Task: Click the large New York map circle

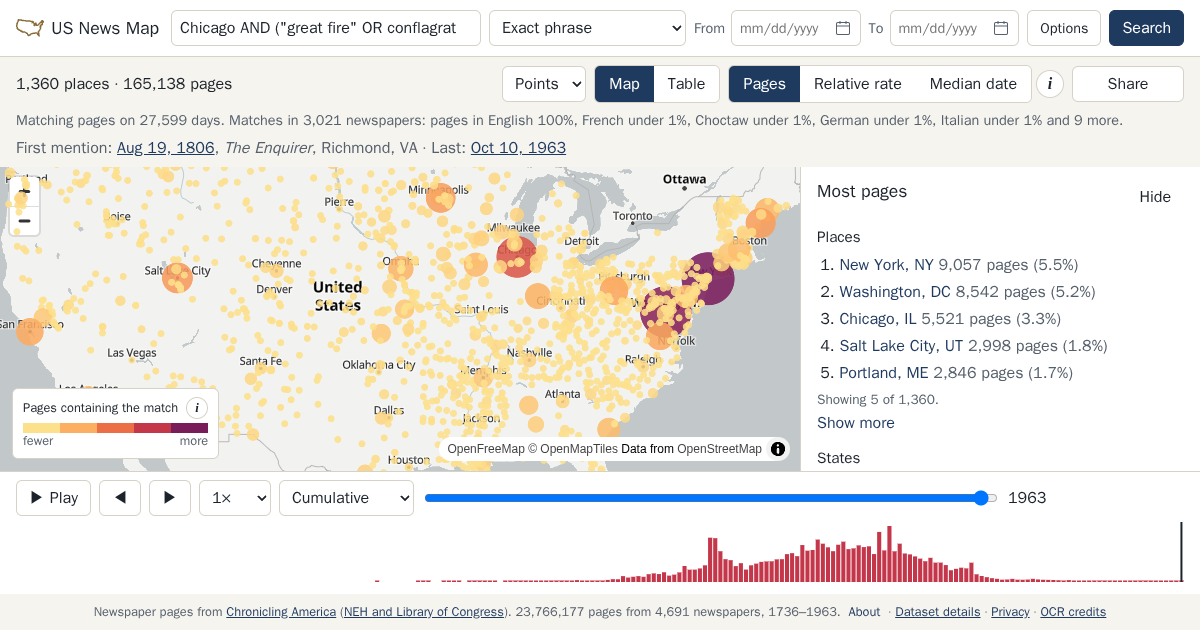Action: (x=708, y=278)
